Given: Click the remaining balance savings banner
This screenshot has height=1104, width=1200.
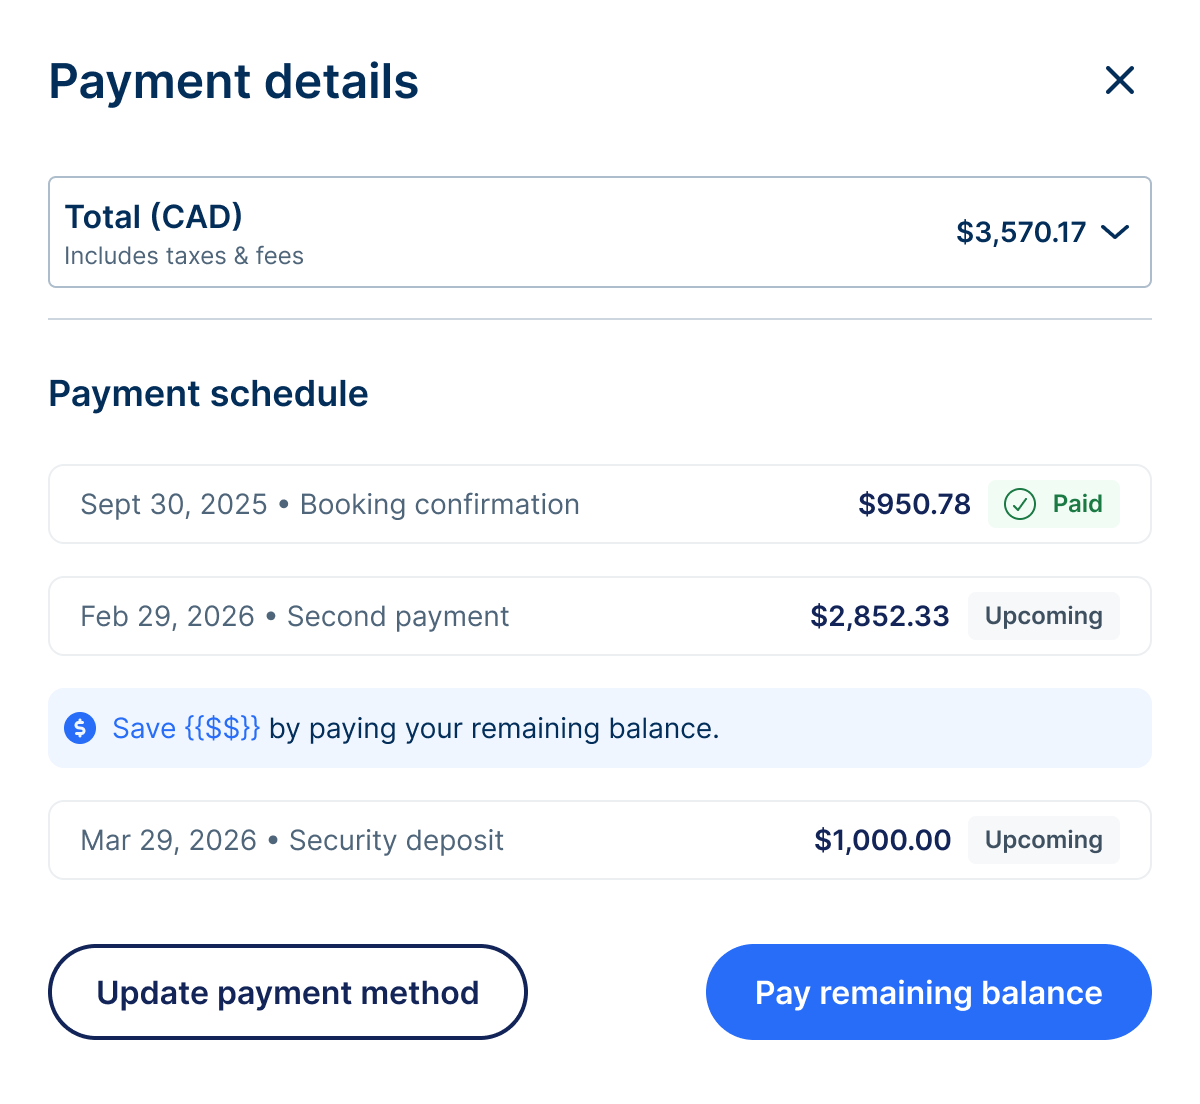Looking at the screenshot, I should click(600, 728).
